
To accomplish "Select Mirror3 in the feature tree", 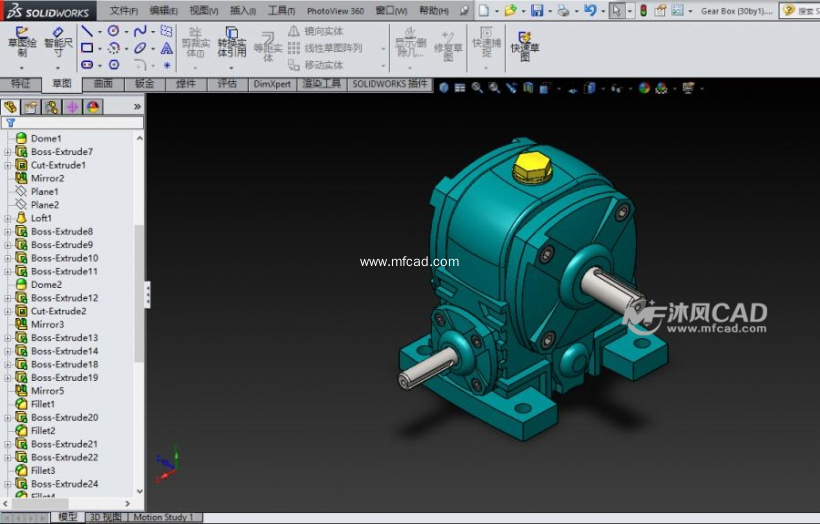I will point(47,325).
